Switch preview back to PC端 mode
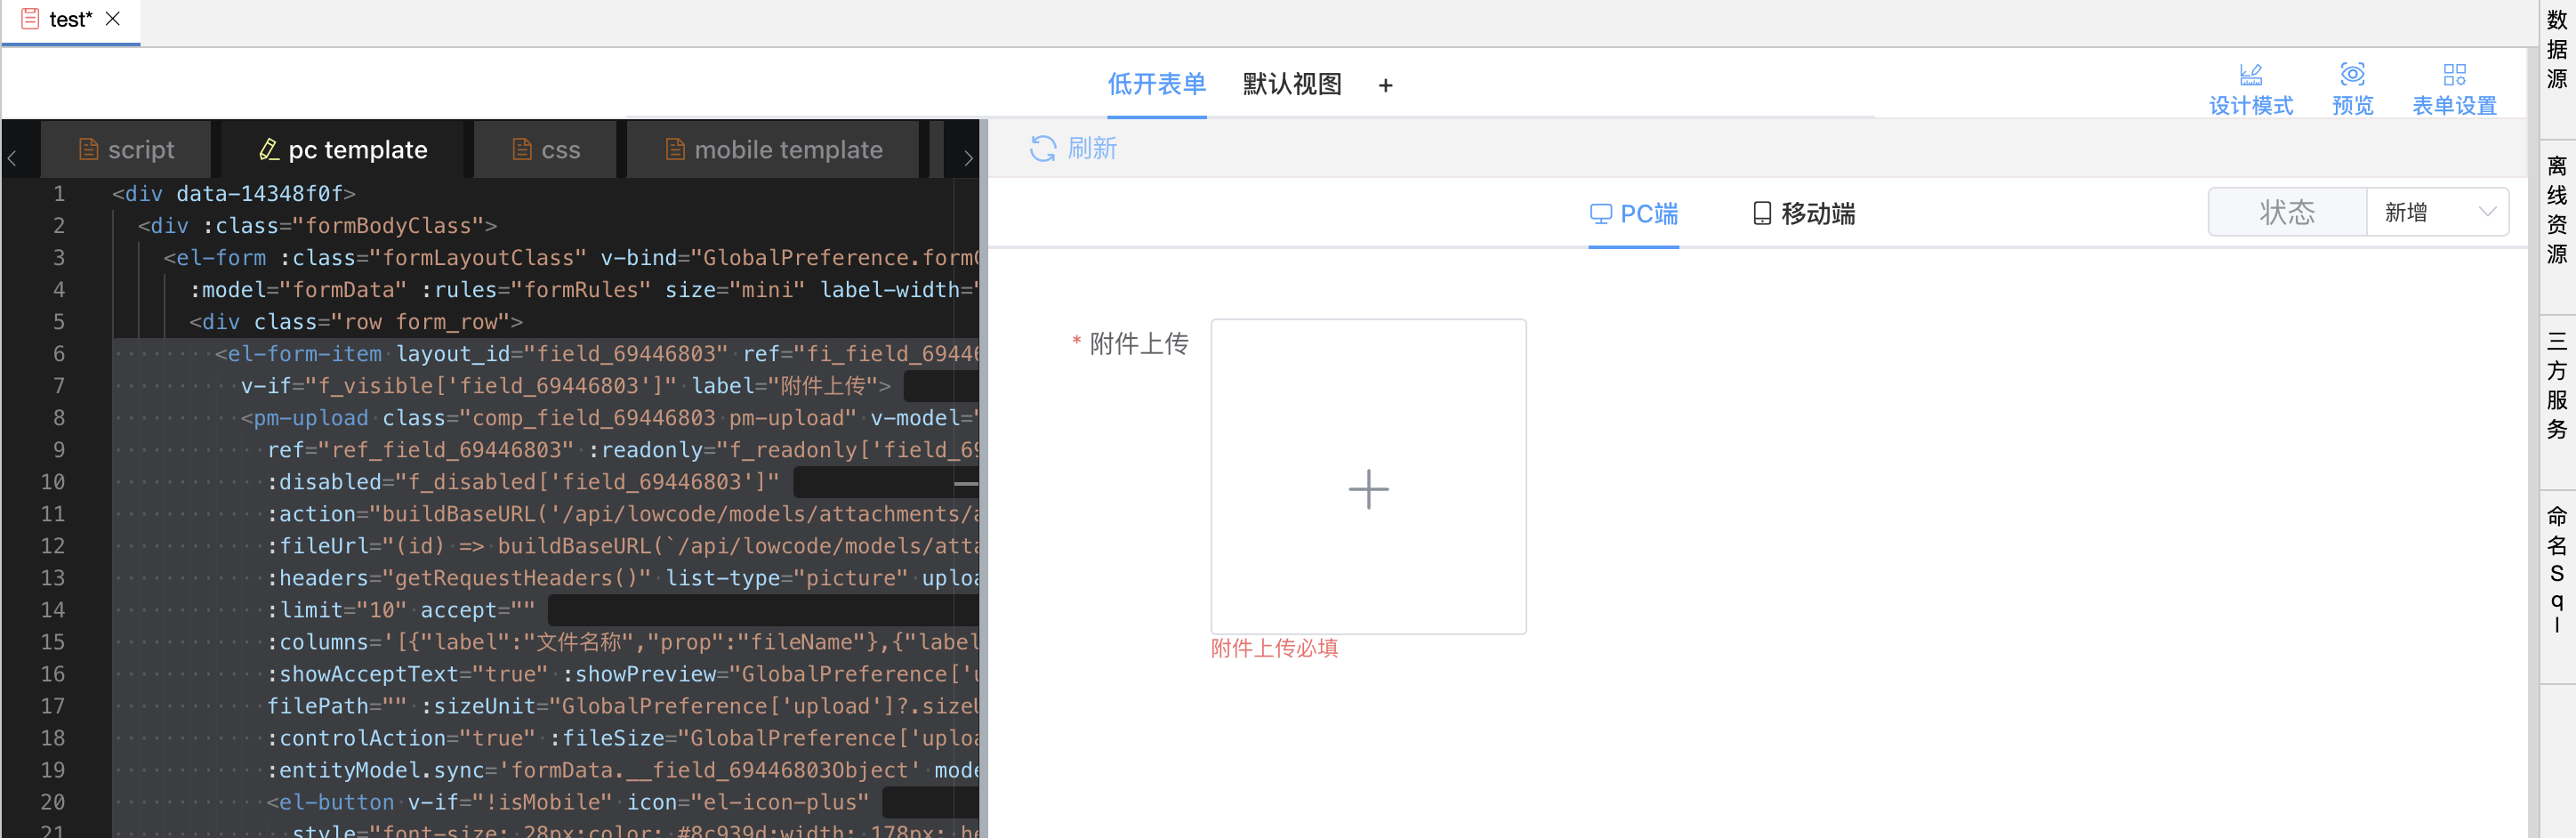 pos(1634,212)
